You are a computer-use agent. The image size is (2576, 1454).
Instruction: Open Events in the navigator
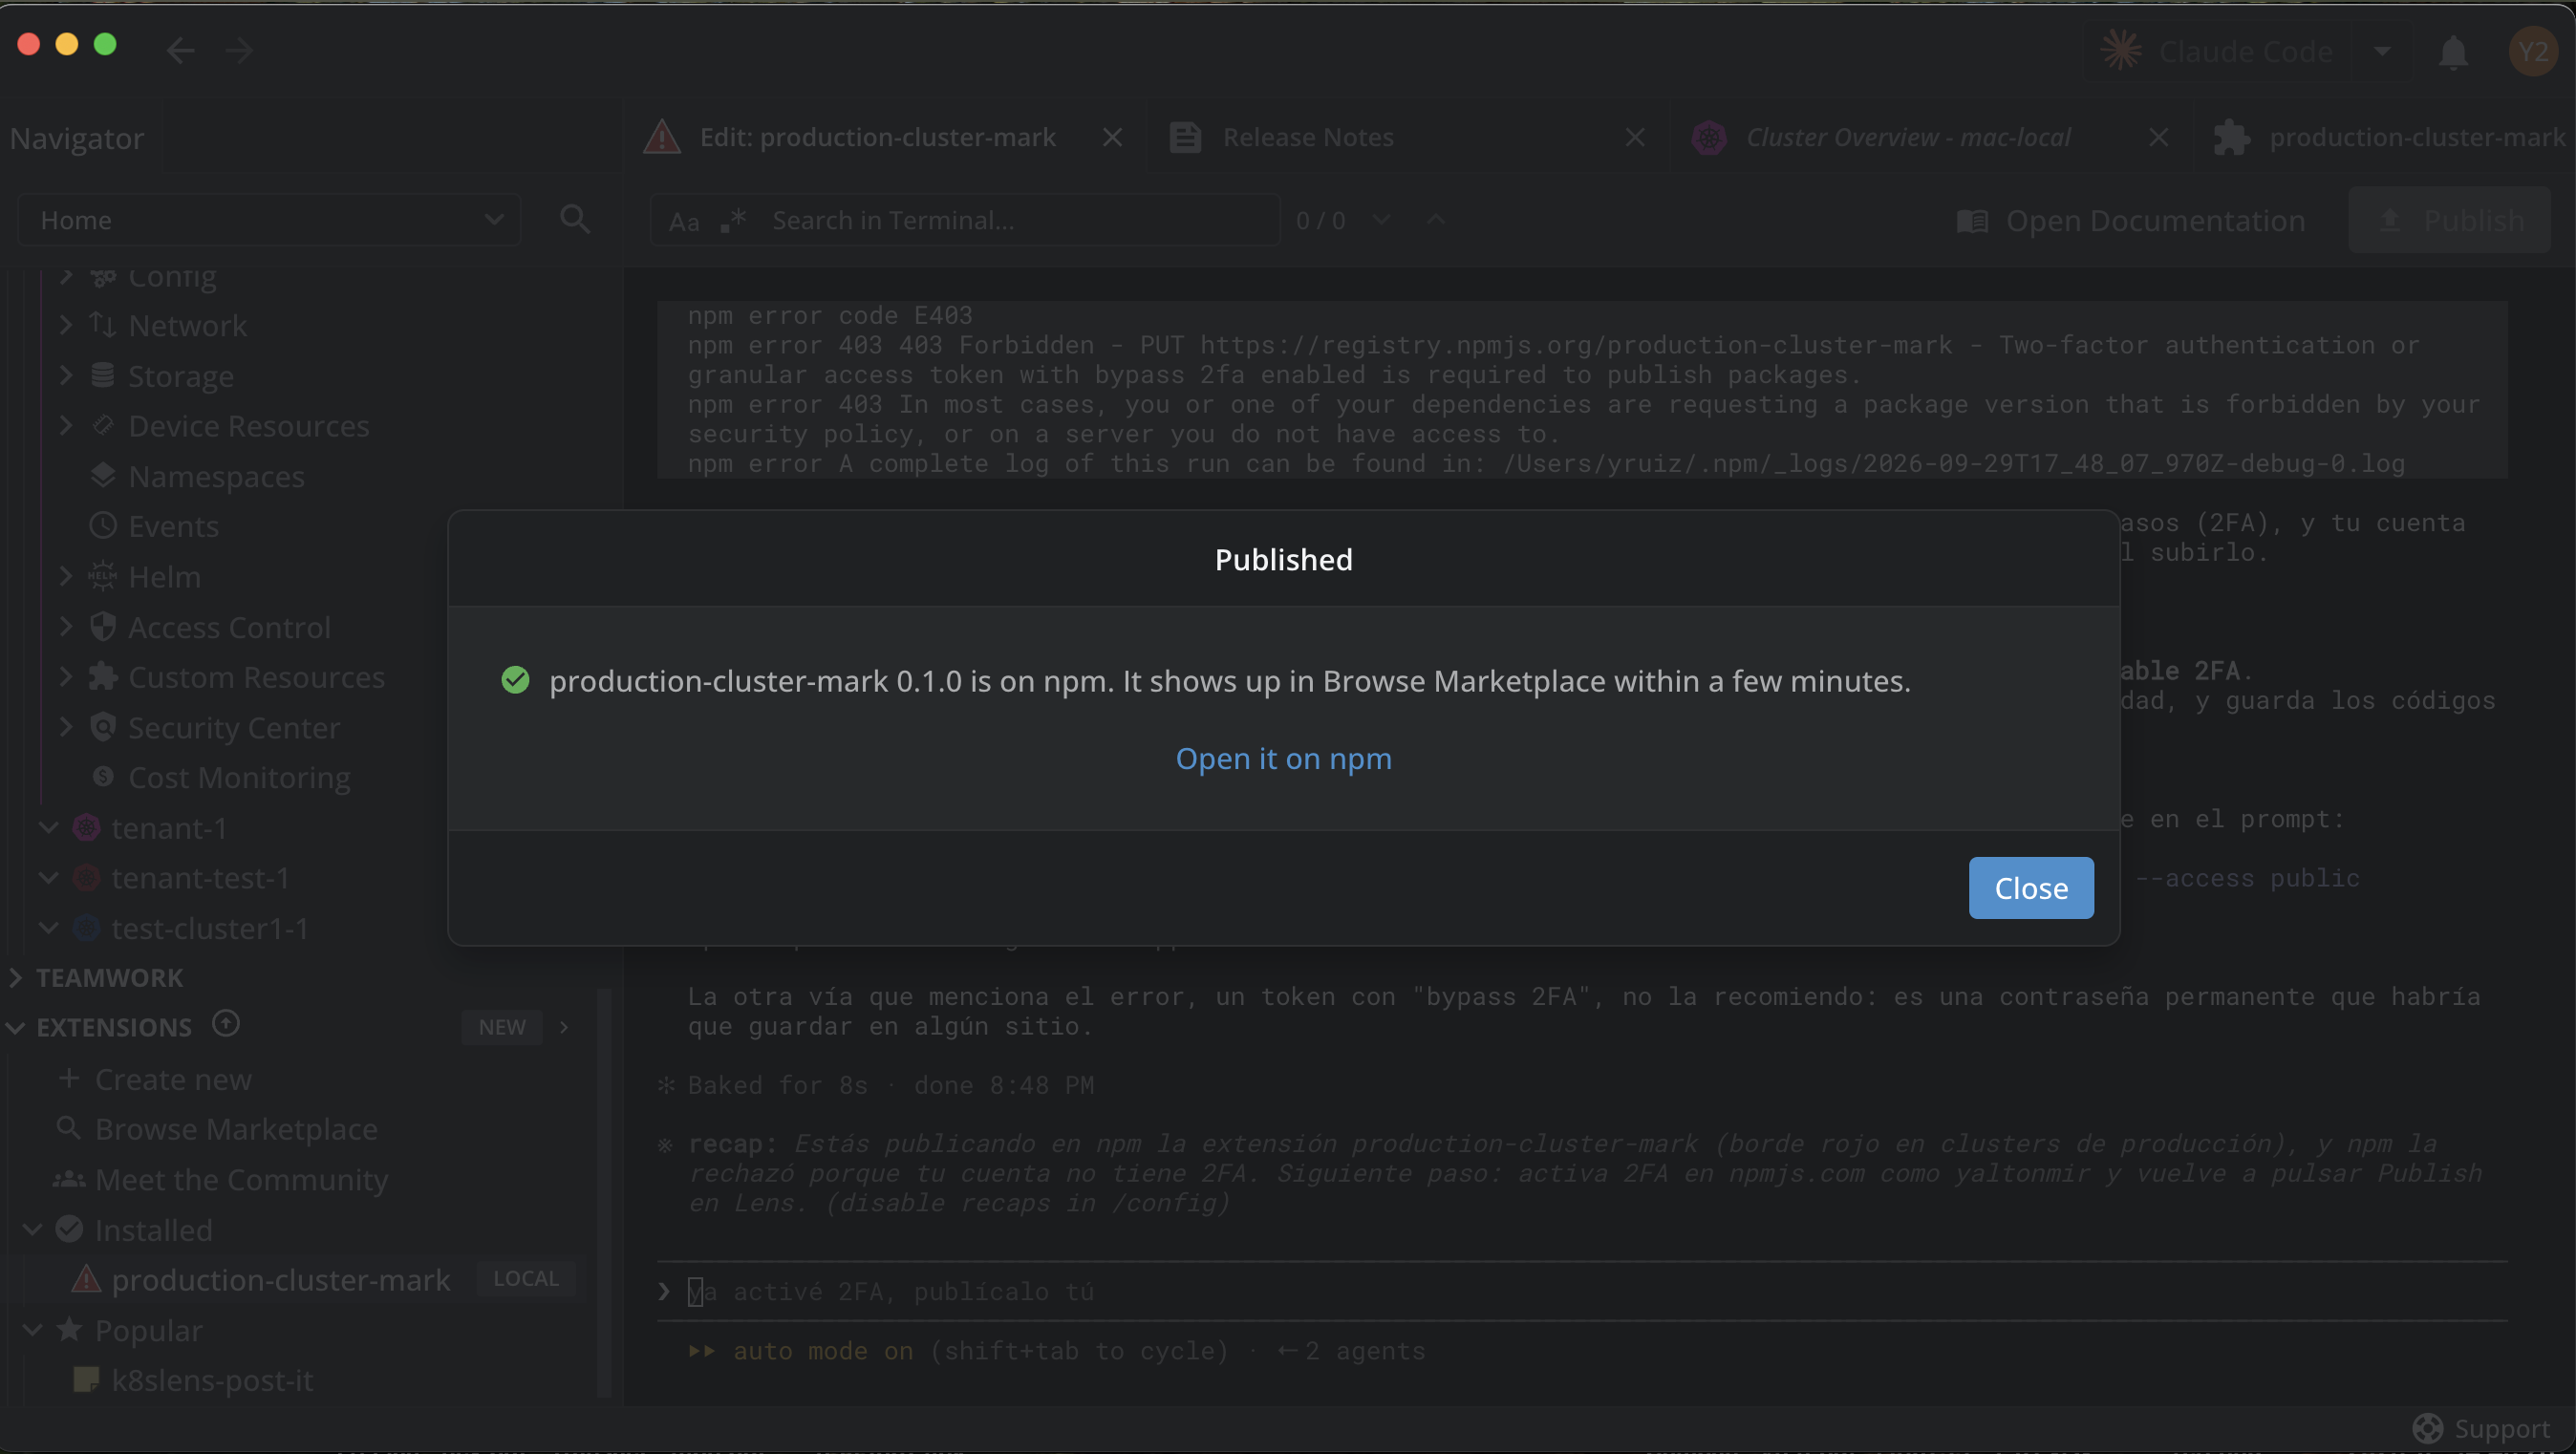pyautogui.click(x=172, y=526)
